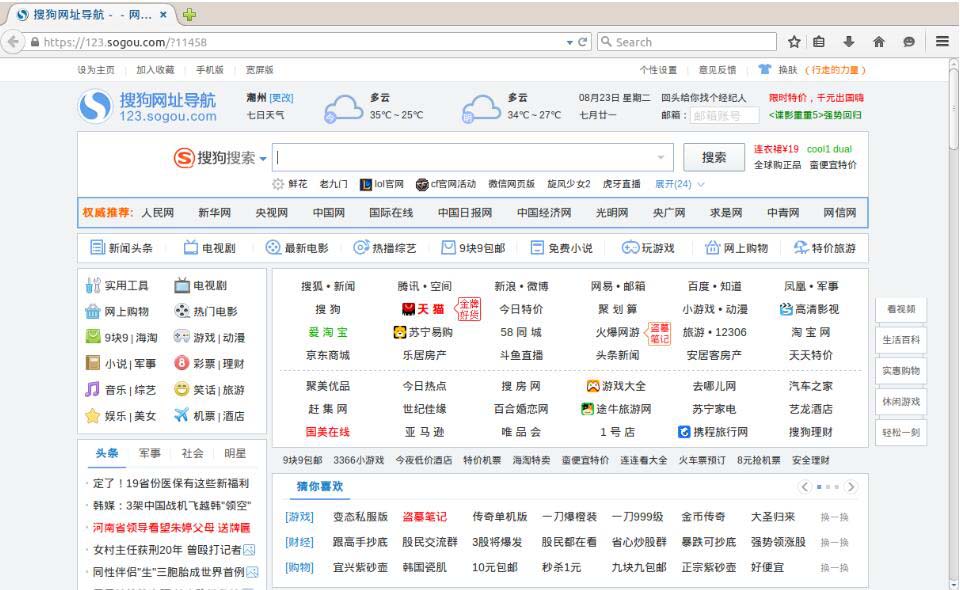Expand the search box suggestion arrow
Viewport: 960px width, 590px height.
[661, 157]
